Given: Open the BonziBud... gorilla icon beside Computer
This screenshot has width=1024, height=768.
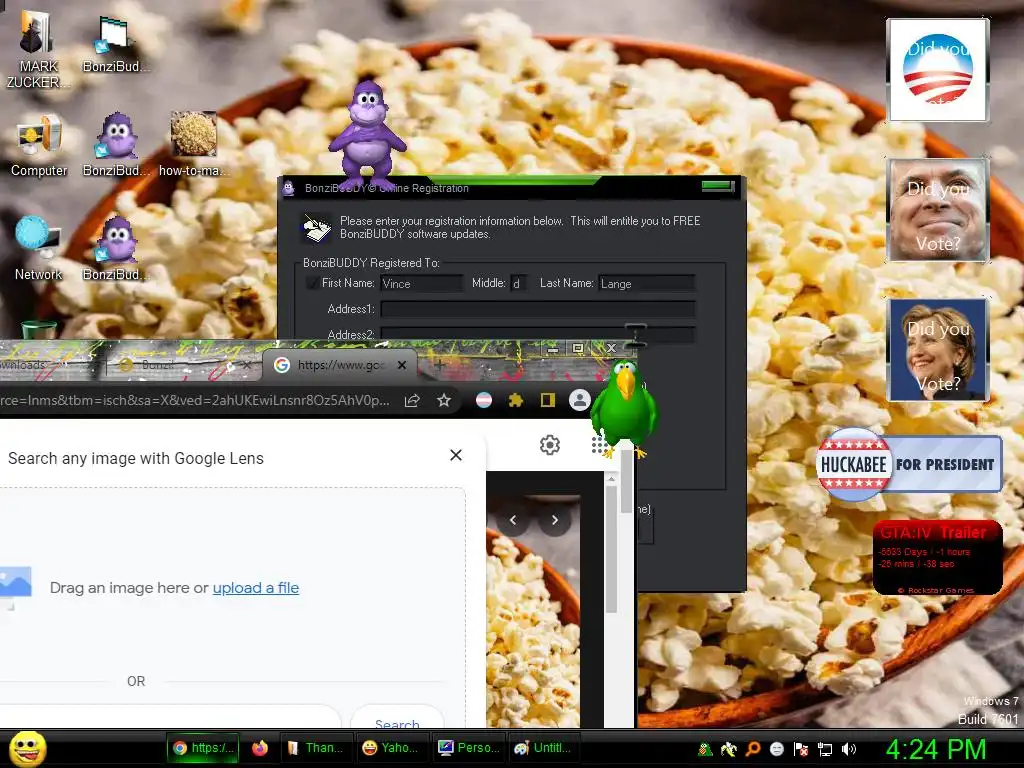Looking at the screenshot, I should [x=116, y=145].
